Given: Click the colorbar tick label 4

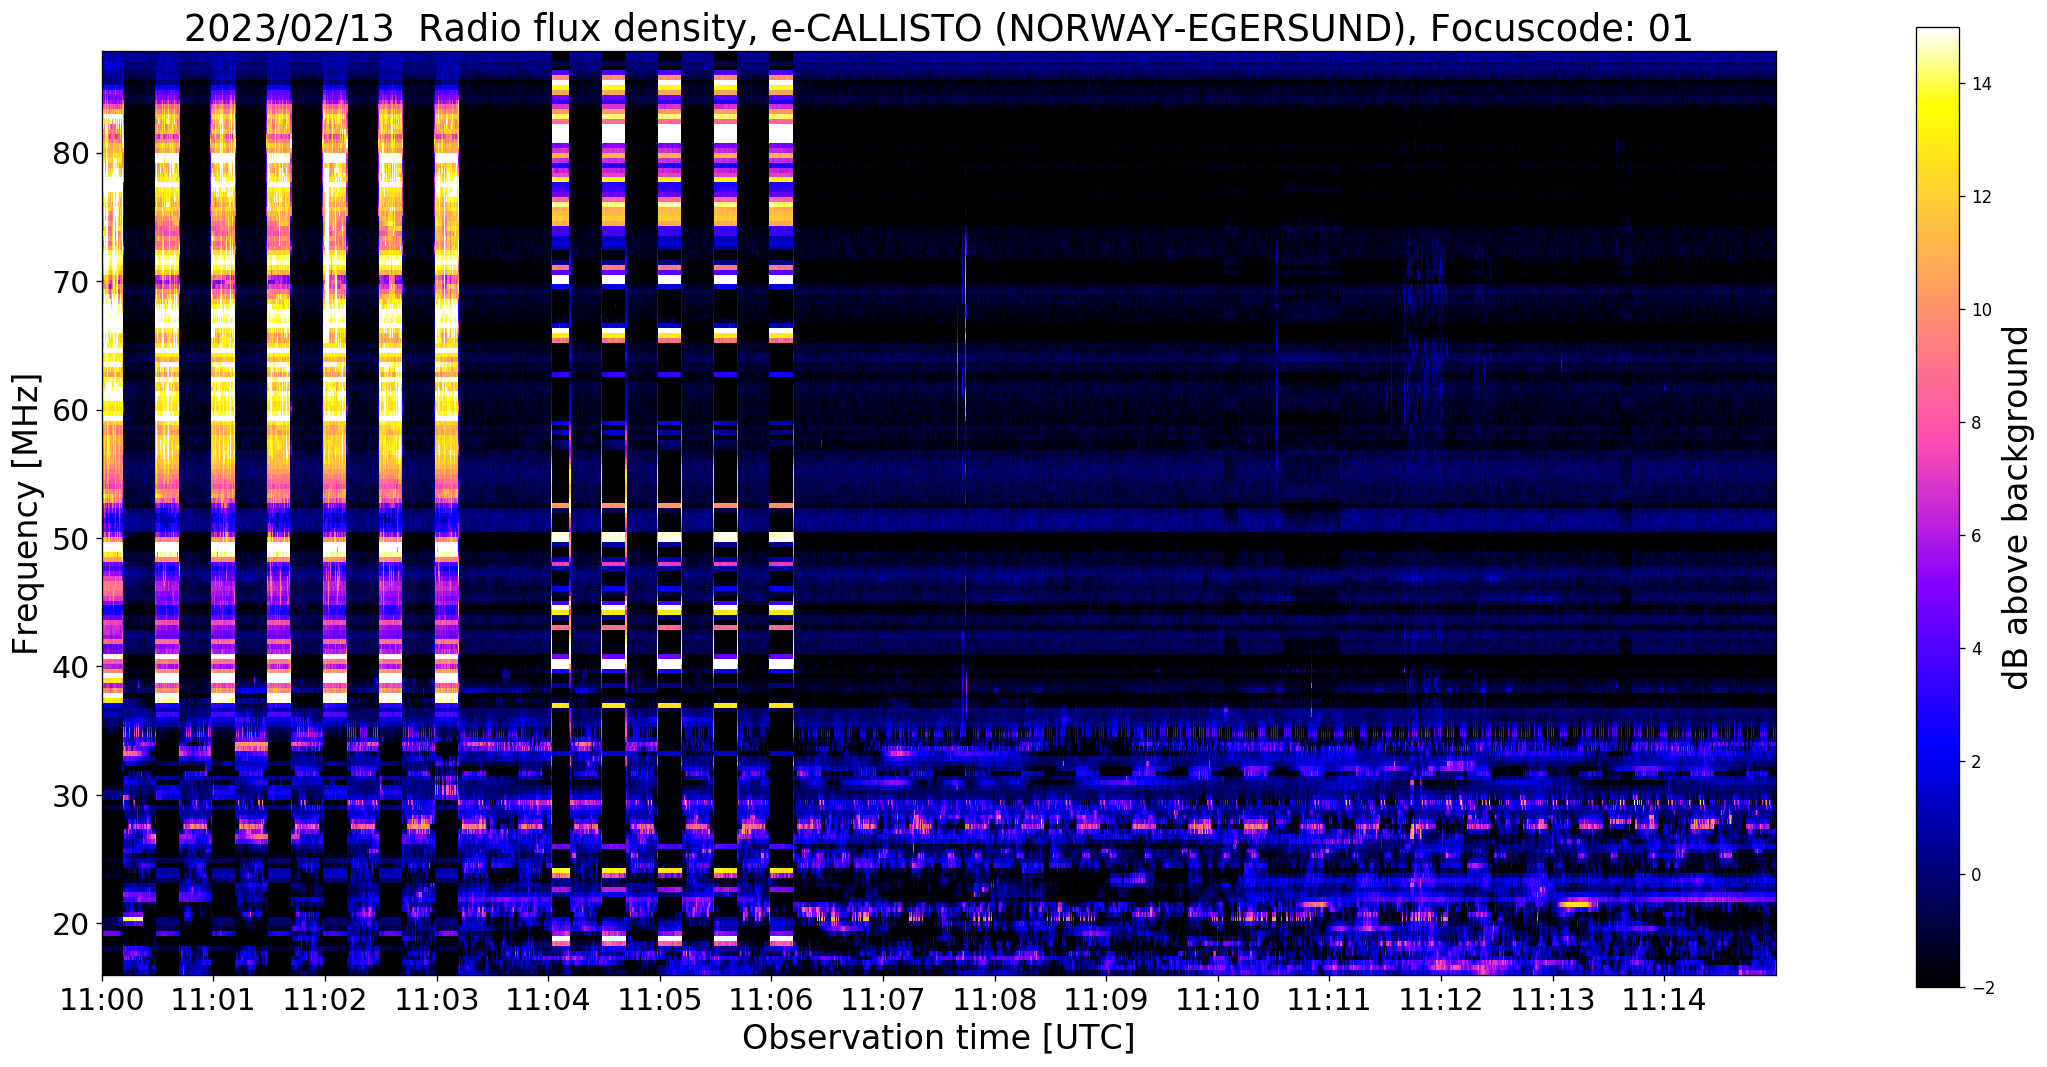Looking at the screenshot, I should pos(1975,649).
